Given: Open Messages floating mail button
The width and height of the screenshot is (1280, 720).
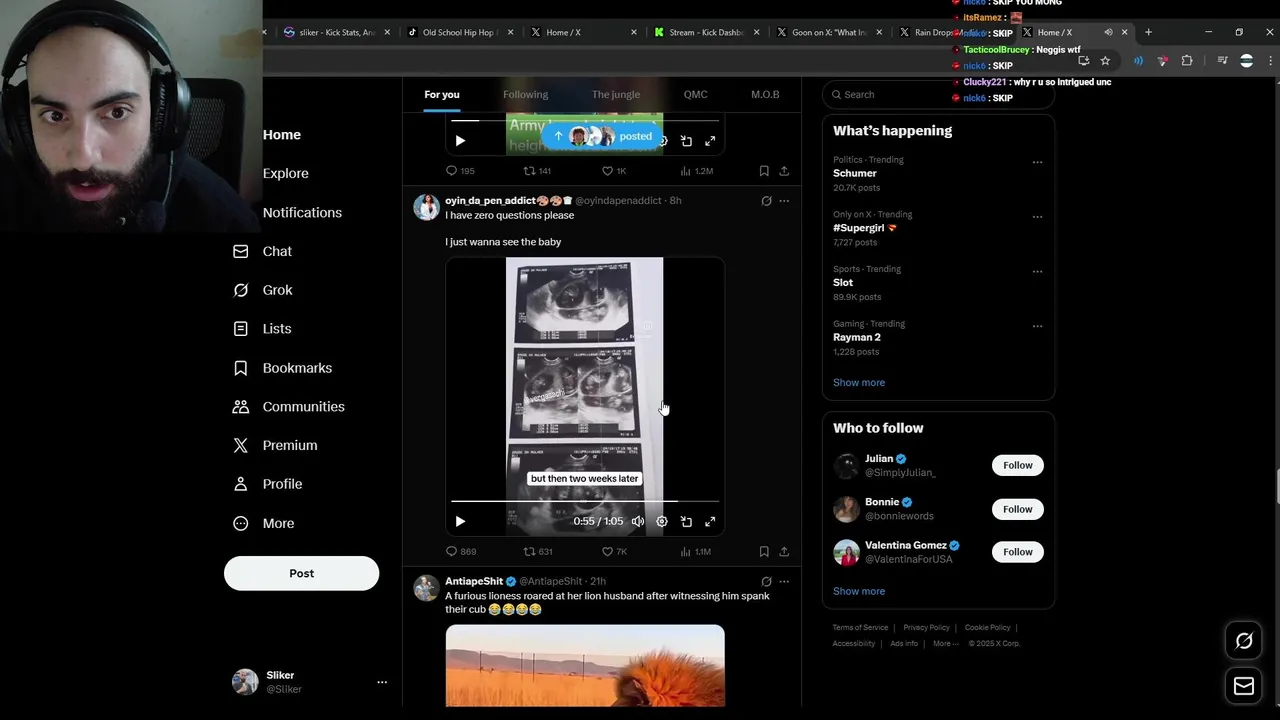Looking at the screenshot, I should pyautogui.click(x=1244, y=686).
